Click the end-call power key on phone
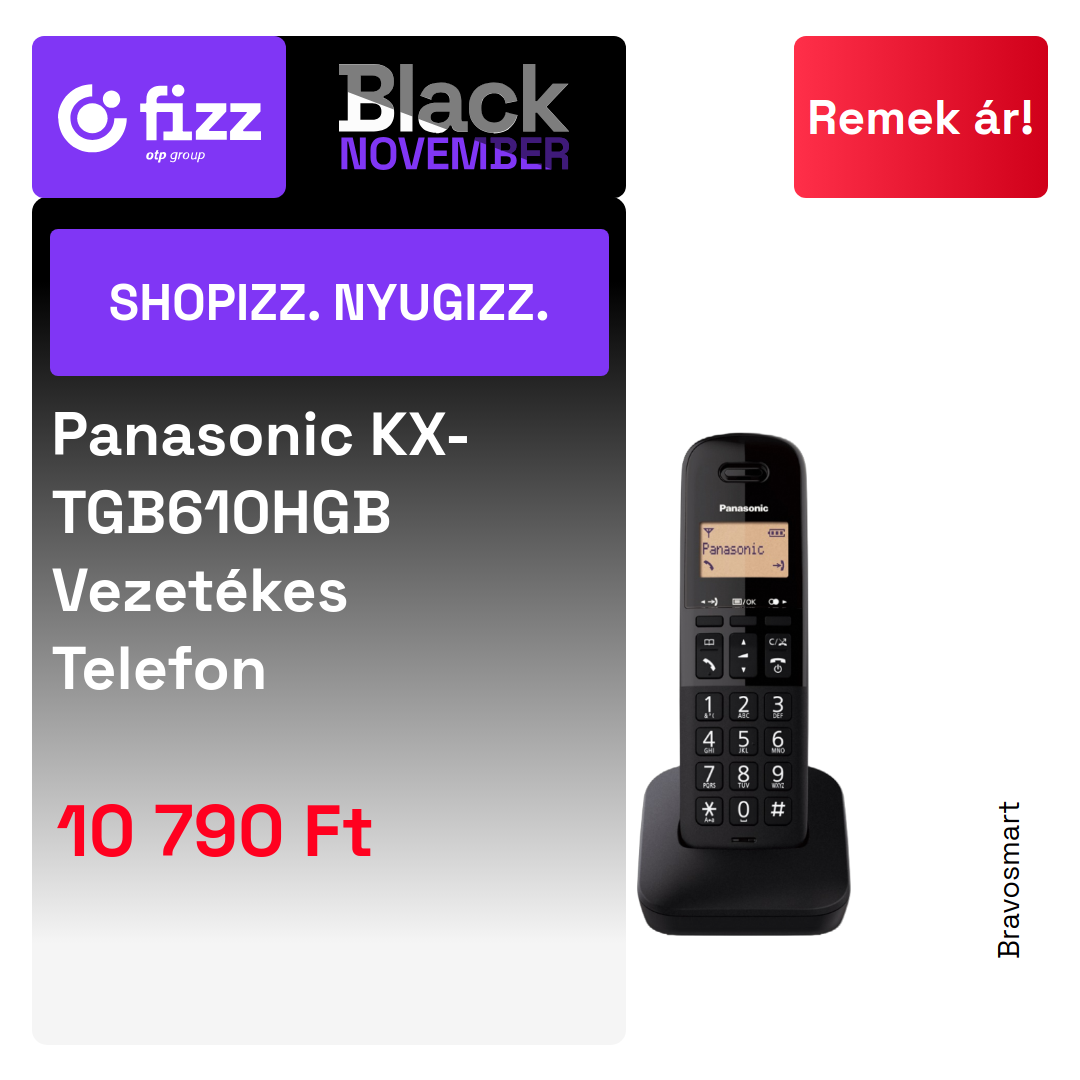This screenshot has width=1080, height=1080. [x=778, y=665]
